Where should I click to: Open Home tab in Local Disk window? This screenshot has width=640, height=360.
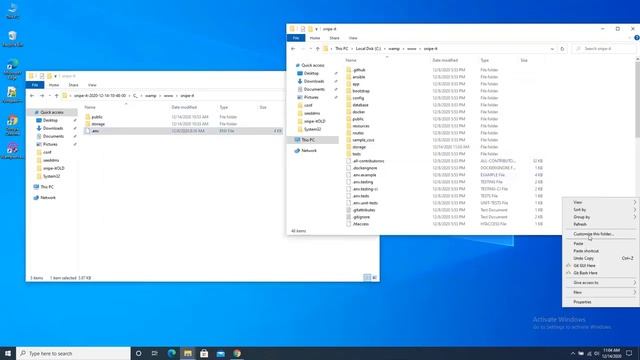315,38
